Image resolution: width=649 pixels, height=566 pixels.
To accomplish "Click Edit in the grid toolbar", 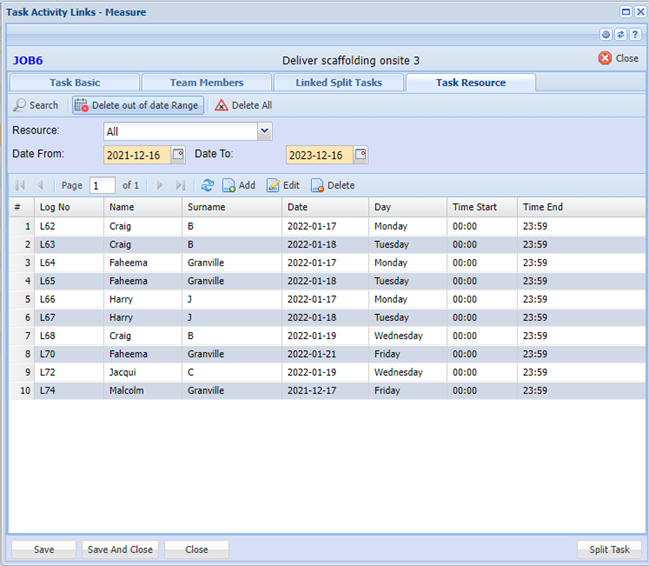I will pos(282,185).
